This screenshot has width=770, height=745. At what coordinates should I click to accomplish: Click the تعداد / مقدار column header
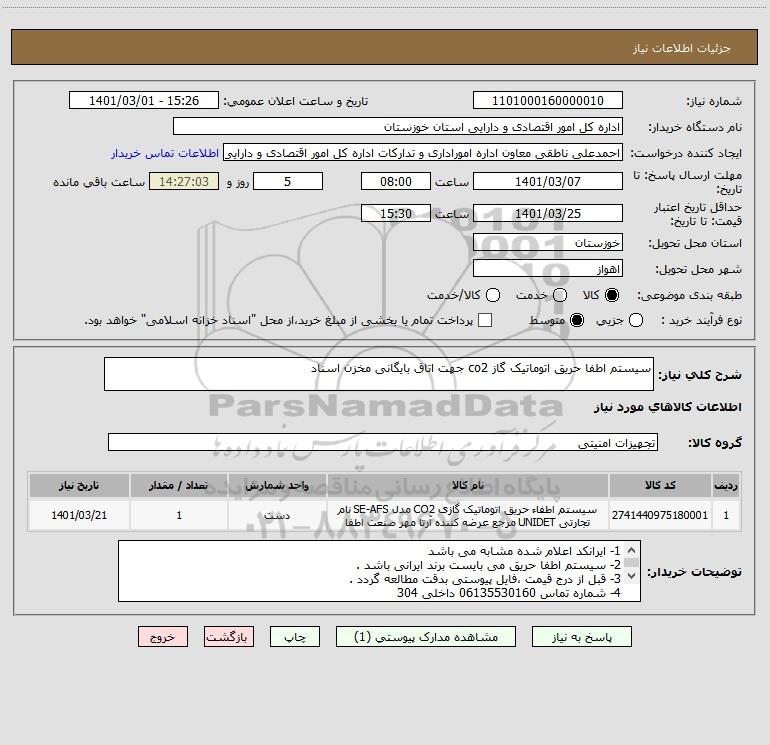click(x=179, y=486)
